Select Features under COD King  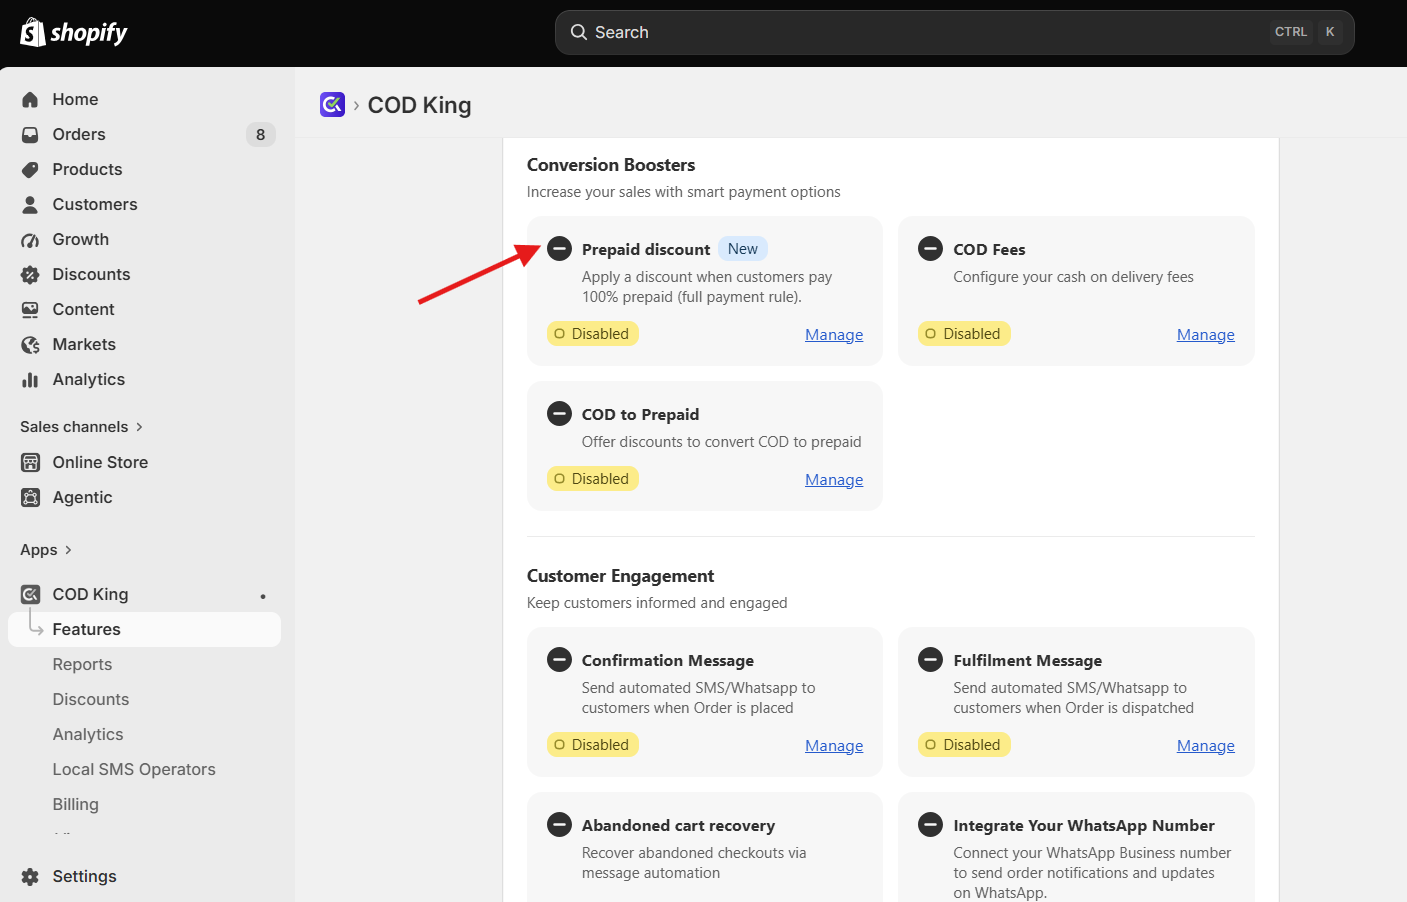(145, 630)
